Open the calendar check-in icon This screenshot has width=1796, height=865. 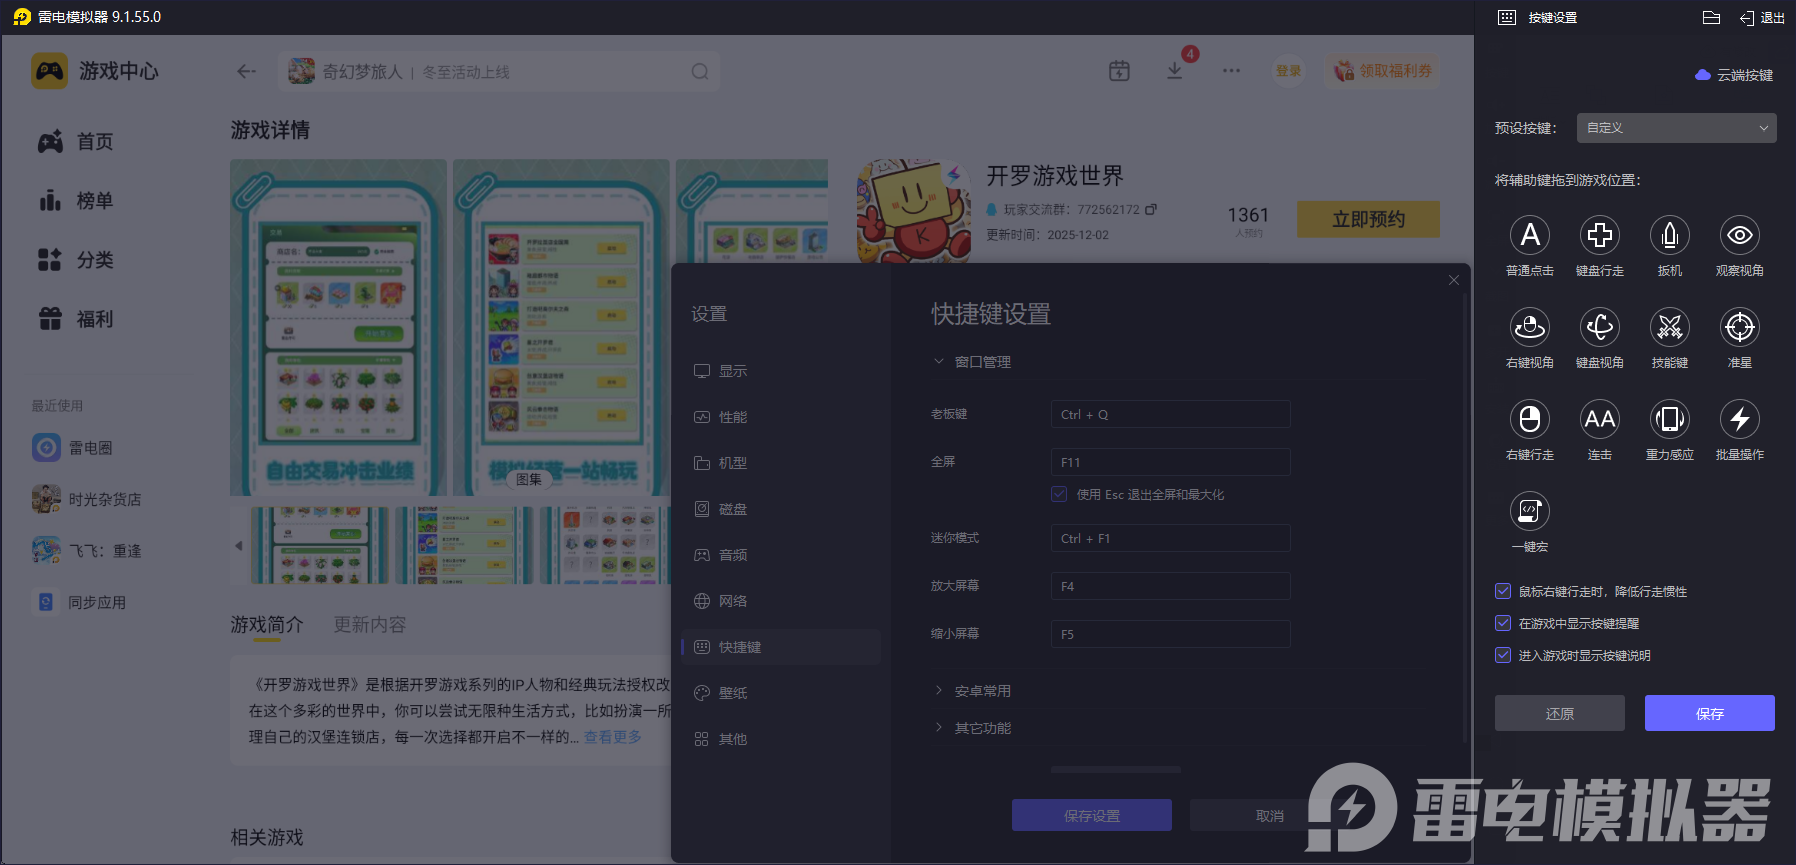point(1119,71)
